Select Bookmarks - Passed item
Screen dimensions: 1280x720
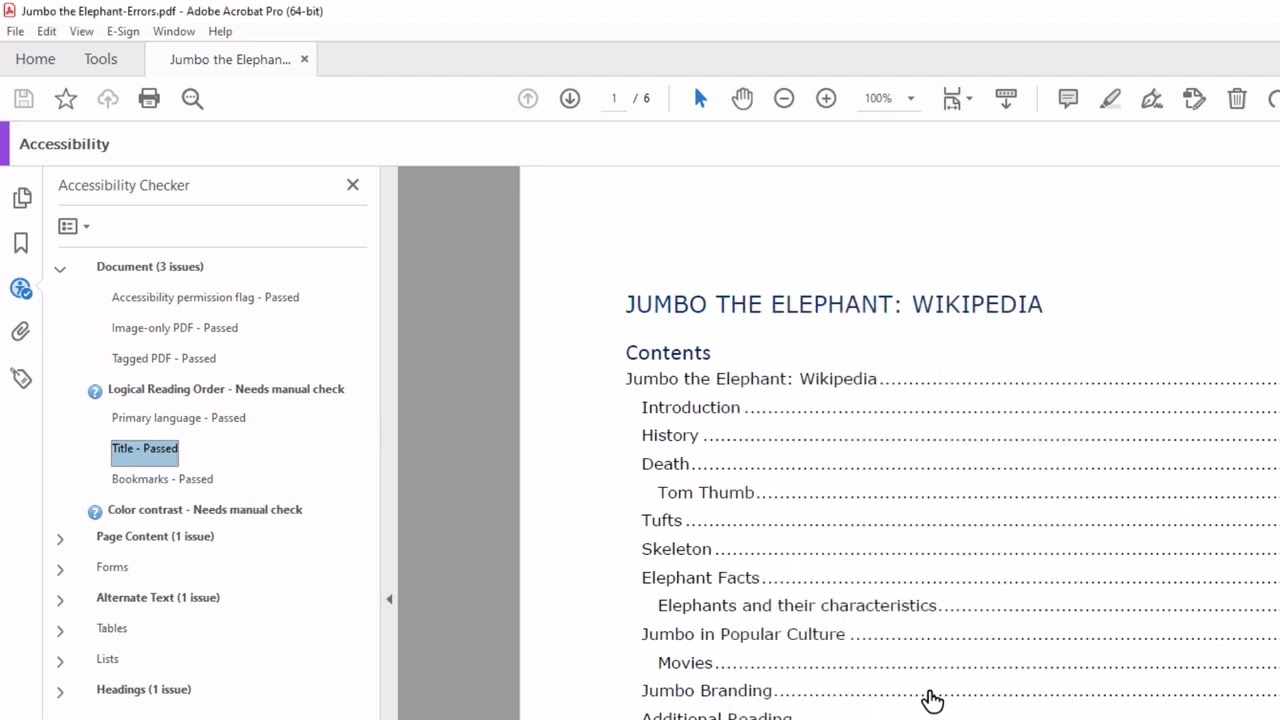[x=162, y=479]
